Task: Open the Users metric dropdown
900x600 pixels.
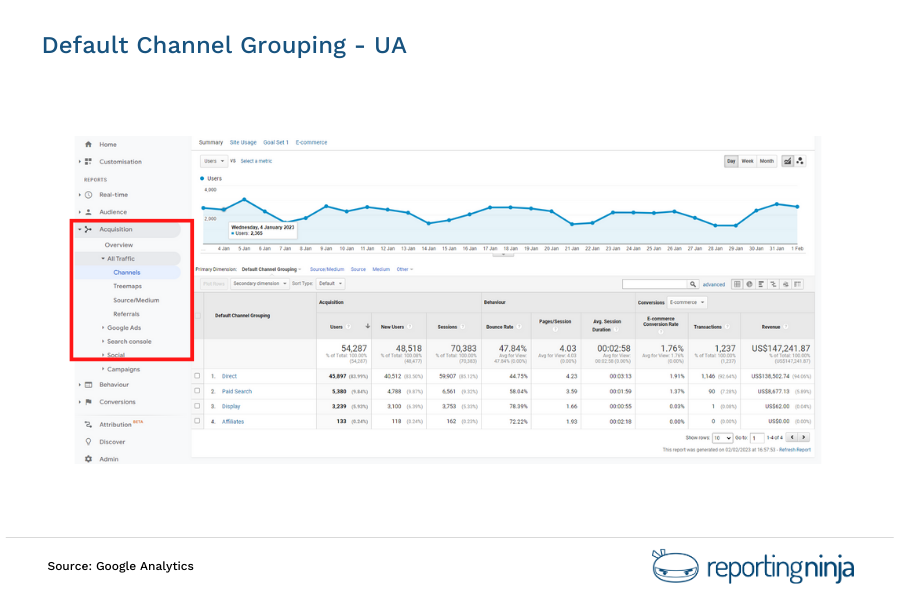Action: tap(214, 161)
